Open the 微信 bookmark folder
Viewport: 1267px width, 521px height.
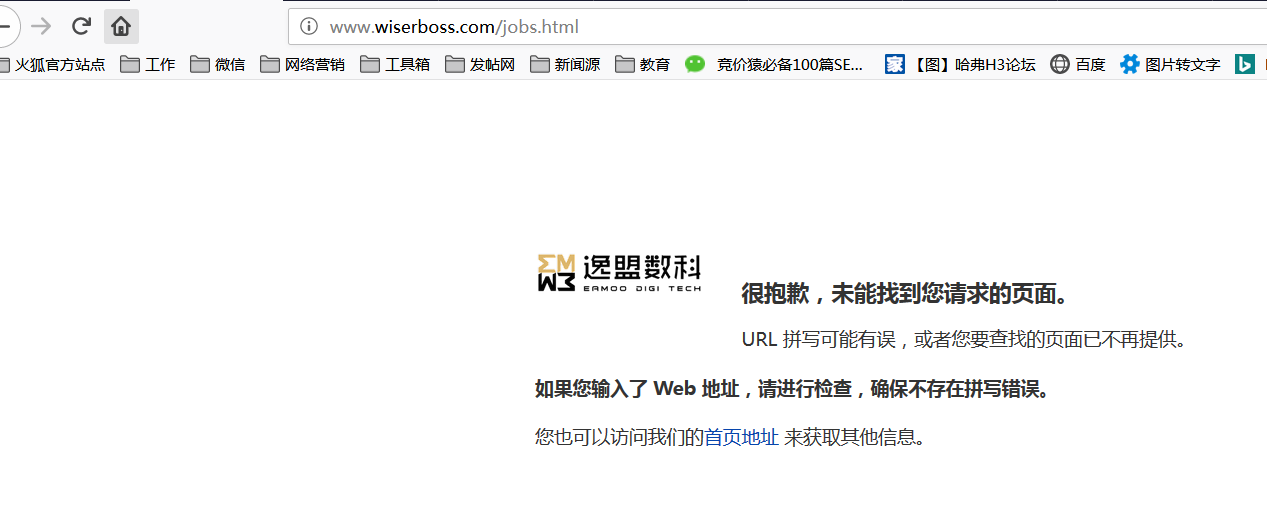coord(218,64)
